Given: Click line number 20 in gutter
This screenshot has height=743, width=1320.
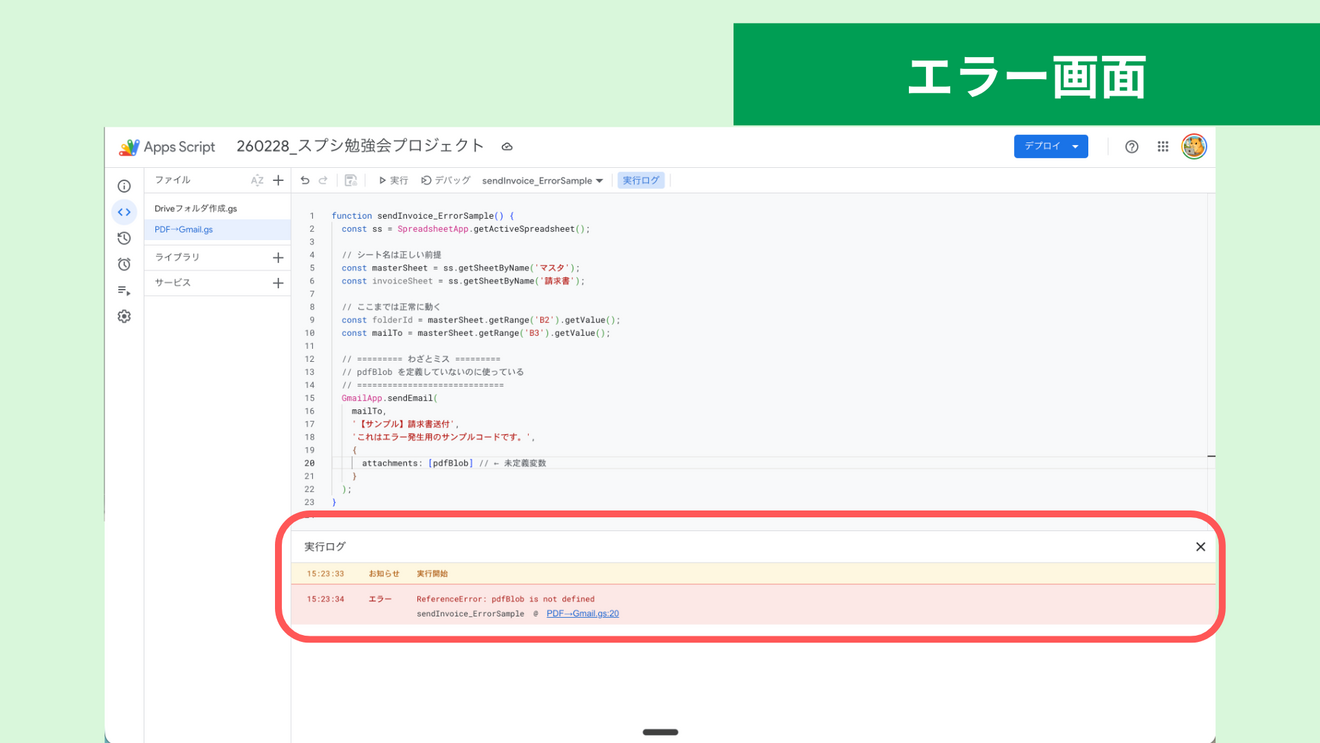Looking at the screenshot, I should click(309, 464).
